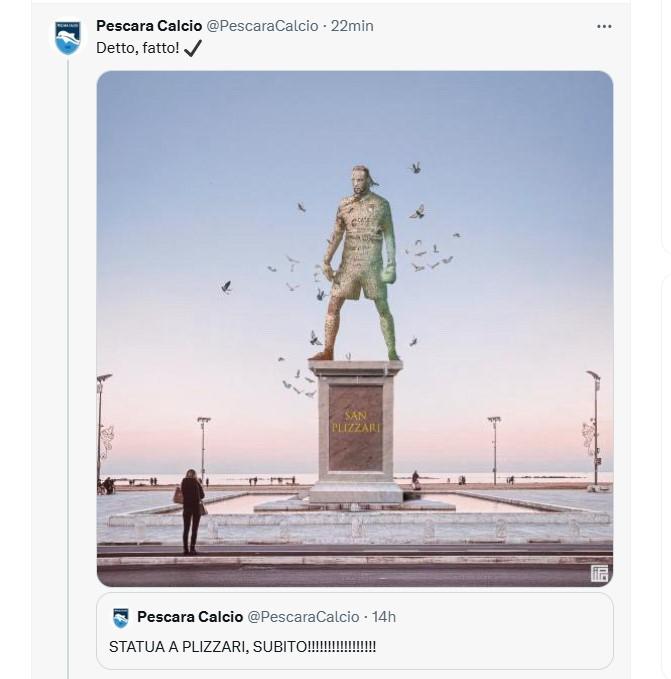This screenshot has height=679, width=671.
Task: Open quoted tweet "STATUA A PLIZZARI, SUBITO" text
Action: click(242, 646)
